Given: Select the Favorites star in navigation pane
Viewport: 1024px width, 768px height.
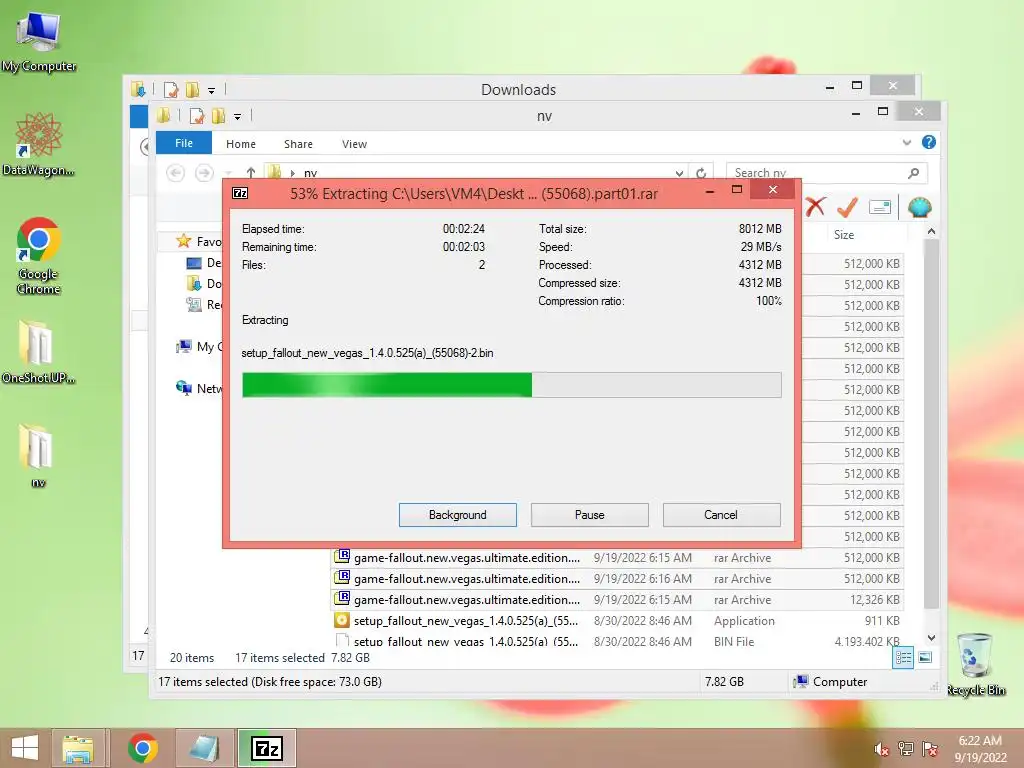Looking at the screenshot, I should (x=184, y=241).
